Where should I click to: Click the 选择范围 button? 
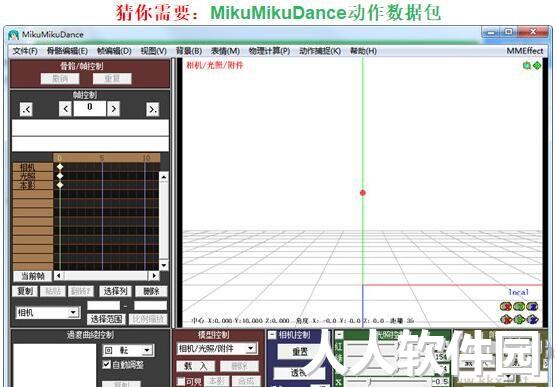(x=106, y=319)
